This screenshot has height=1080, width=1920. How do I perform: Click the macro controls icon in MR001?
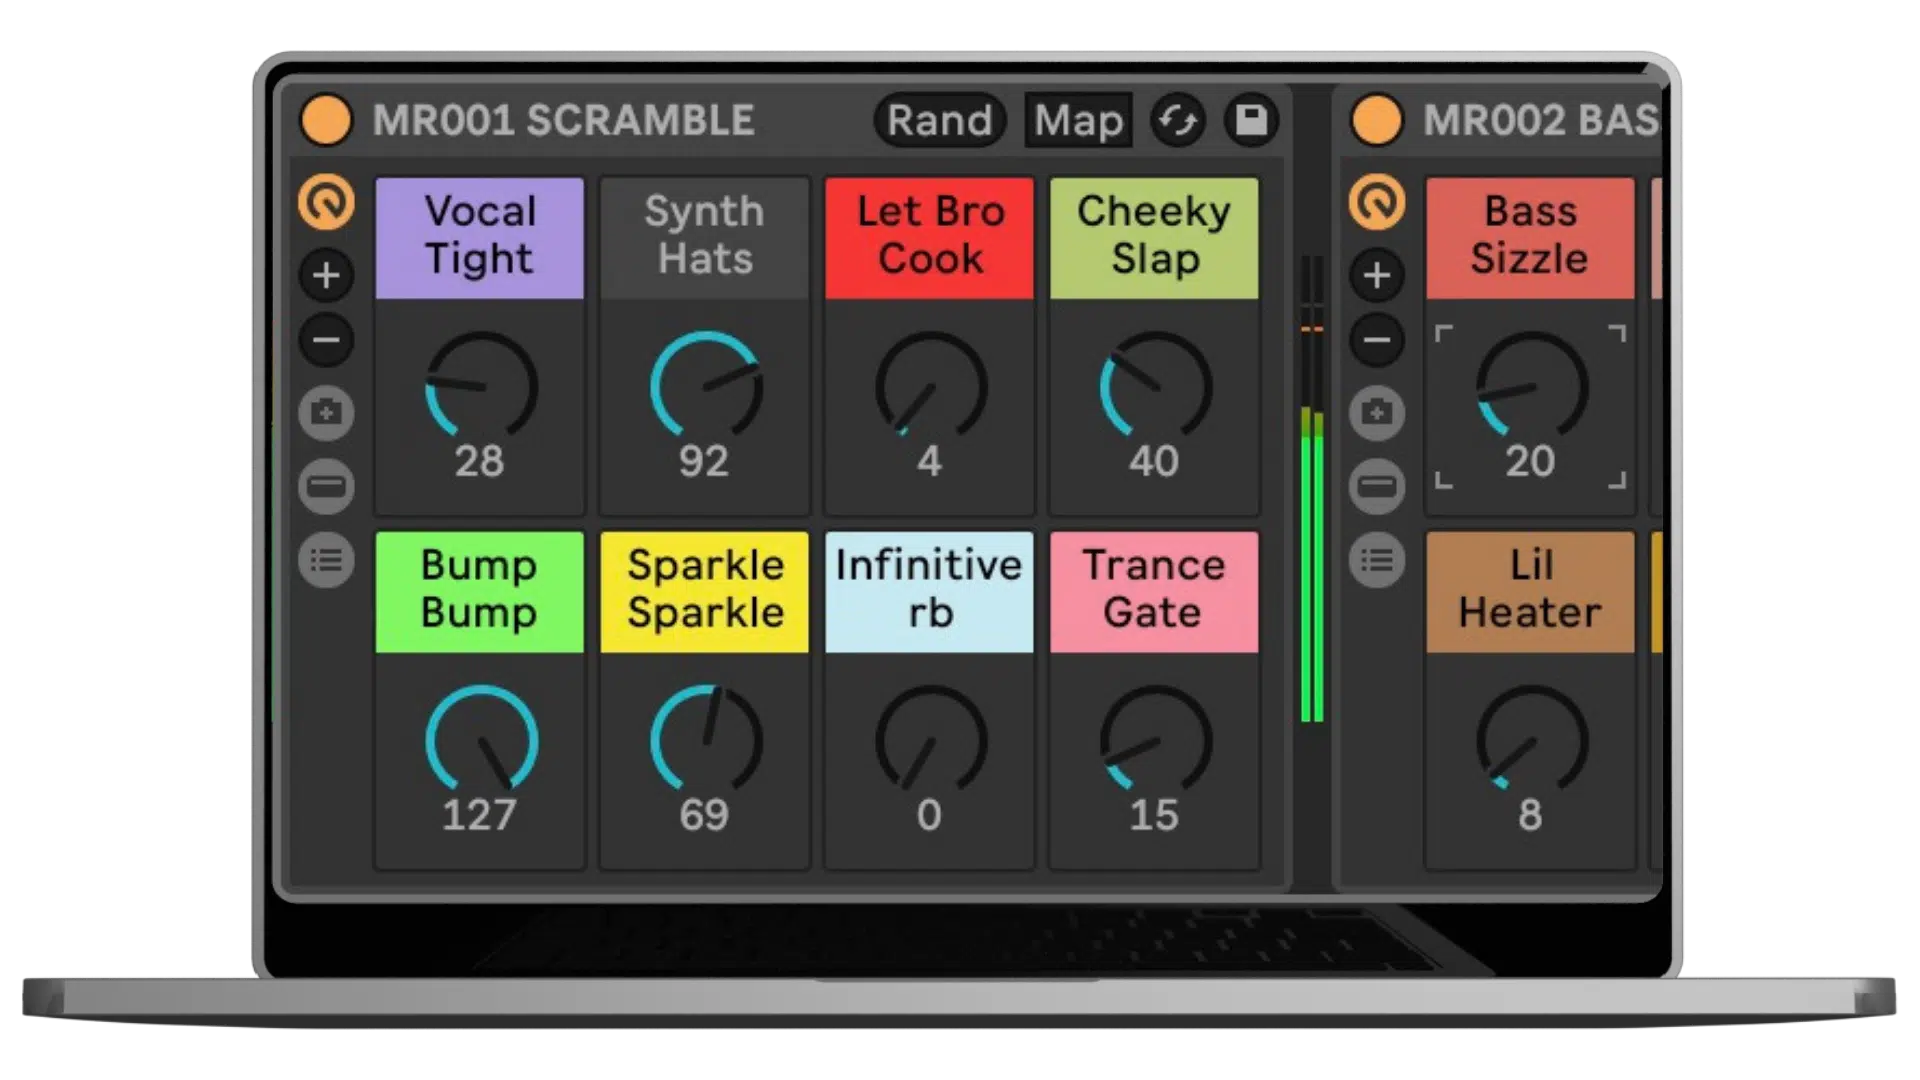click(x=326, y=202)
